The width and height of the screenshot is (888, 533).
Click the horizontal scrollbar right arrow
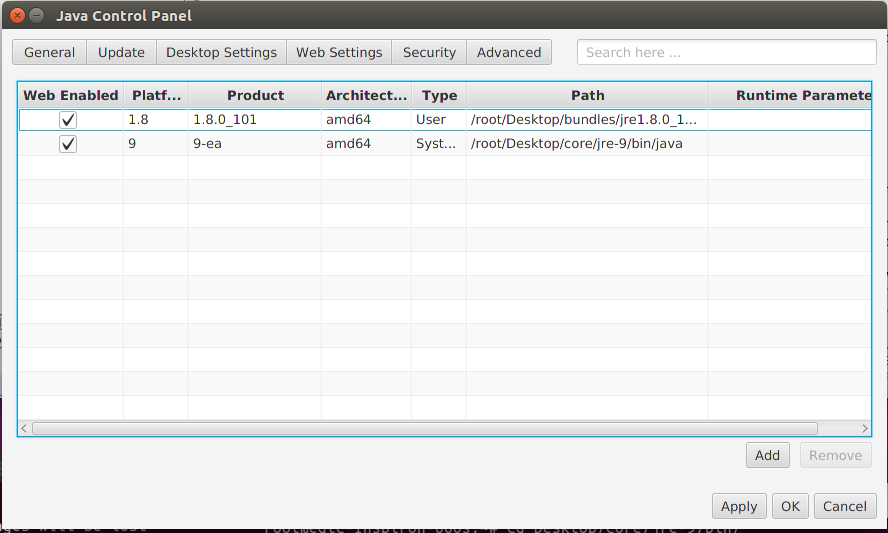[x=865, y=428]
